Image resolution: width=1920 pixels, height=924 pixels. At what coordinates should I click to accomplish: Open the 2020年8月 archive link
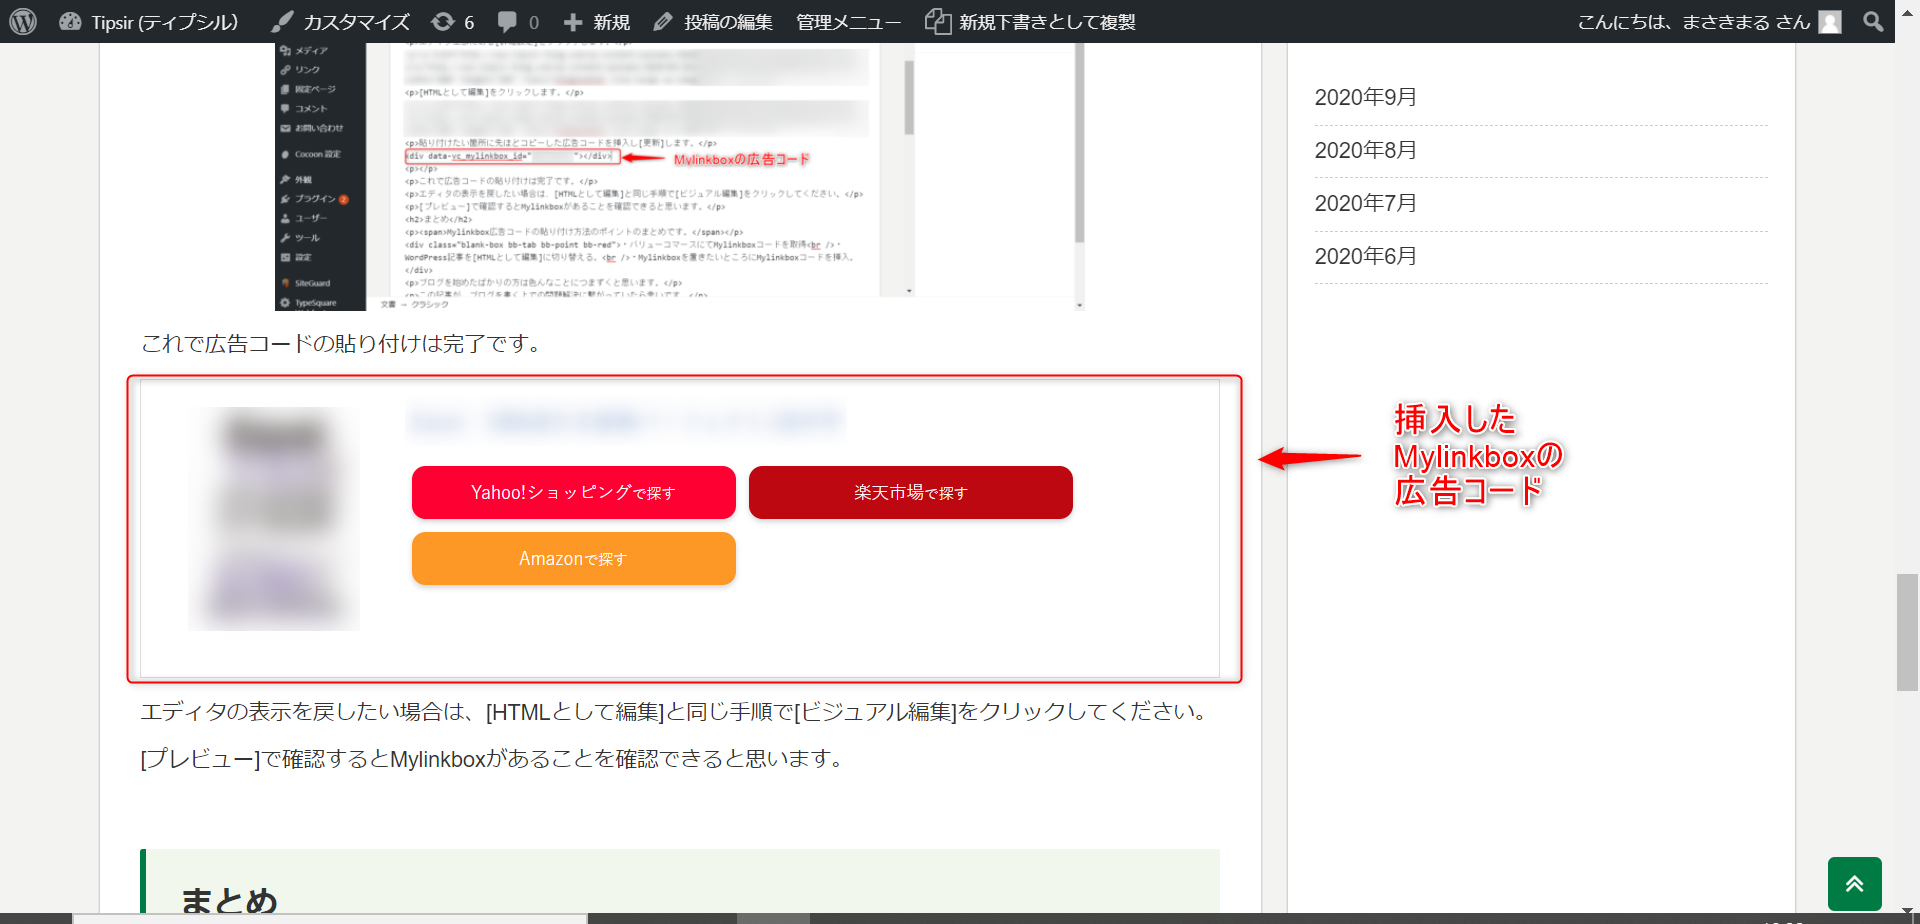click(1365, 150)
